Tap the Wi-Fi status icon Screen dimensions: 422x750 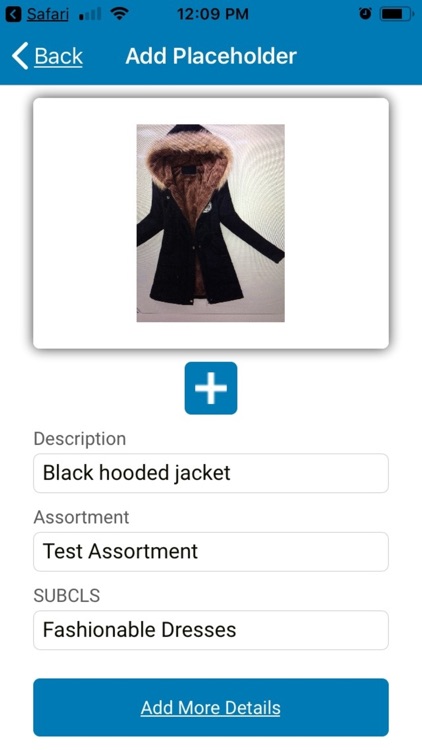(x=118, y=14)
